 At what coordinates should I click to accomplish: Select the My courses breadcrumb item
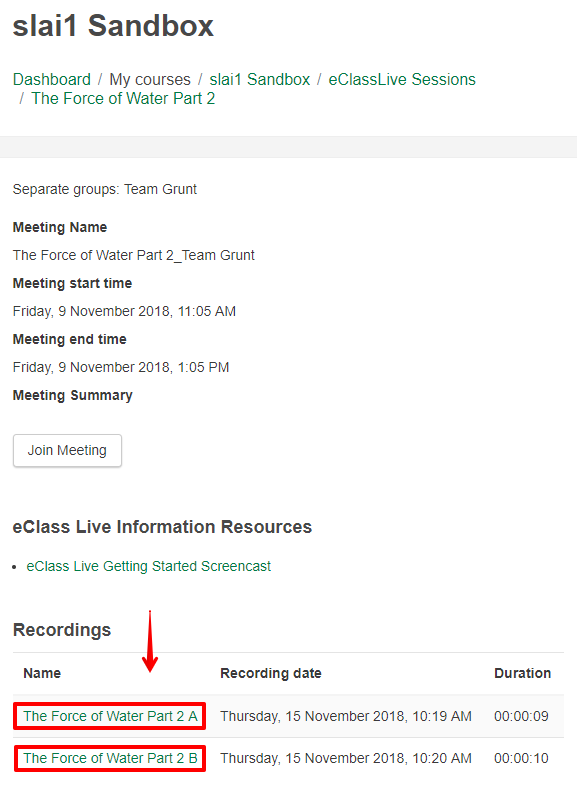tap(150, 80)
